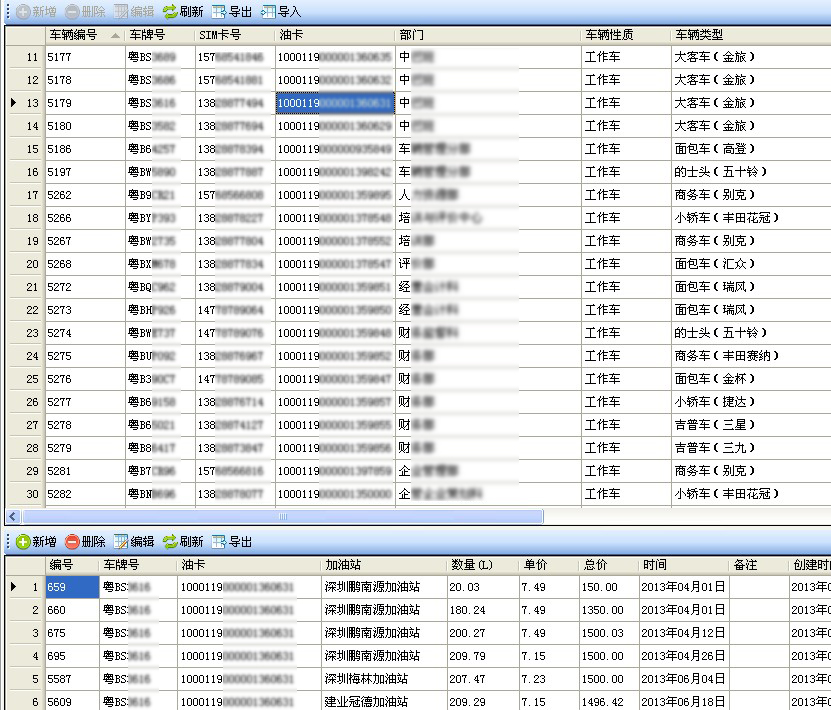Click the export (导出) icon in bottom toolbar

click(219, 542)
